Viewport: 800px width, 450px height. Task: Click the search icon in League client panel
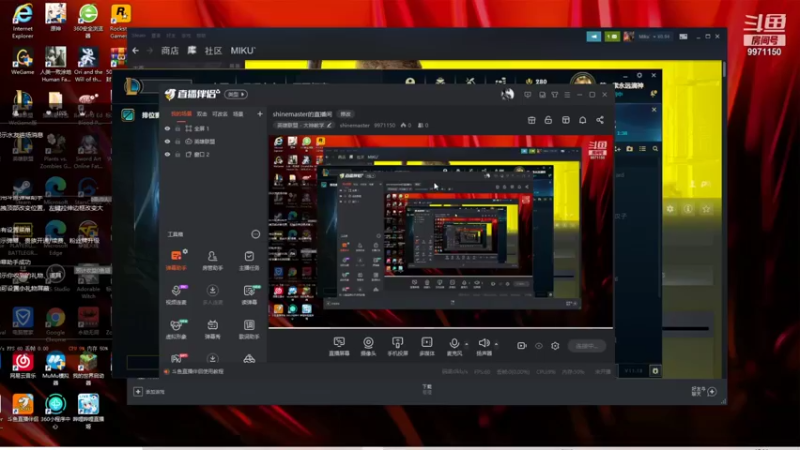click(655, 149)
